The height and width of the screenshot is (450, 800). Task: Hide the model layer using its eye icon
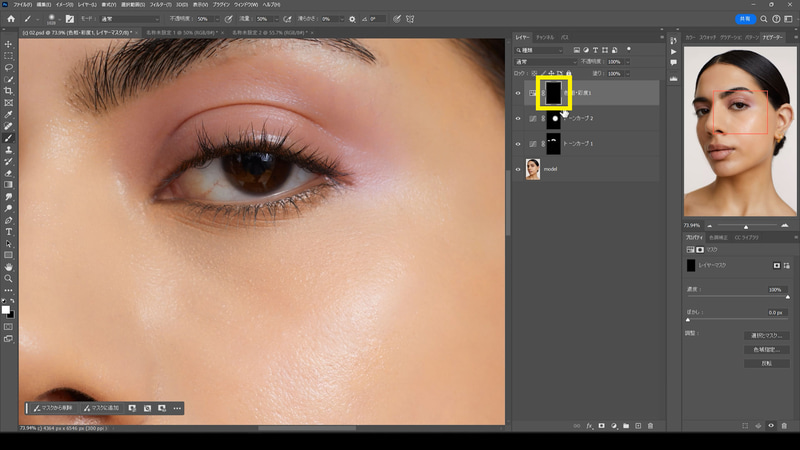point(518,170)
